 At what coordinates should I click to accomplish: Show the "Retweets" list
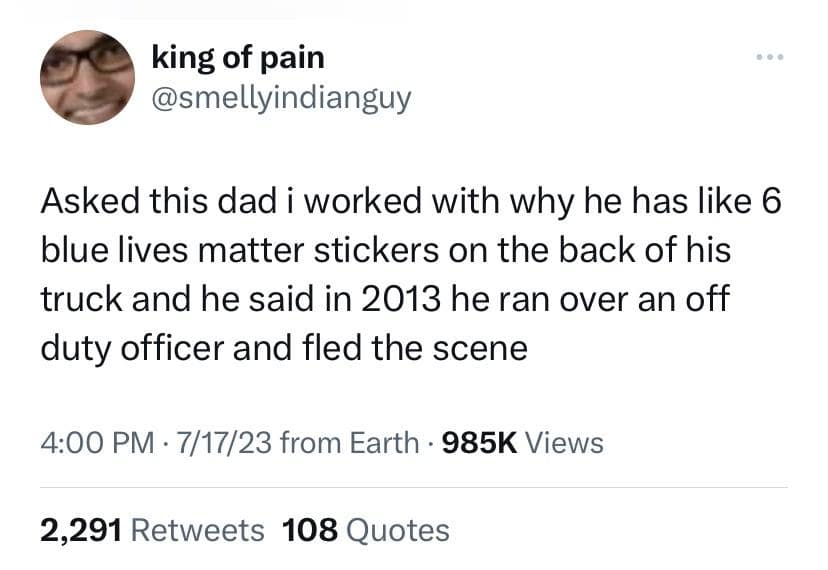click(x=198, y=529)
